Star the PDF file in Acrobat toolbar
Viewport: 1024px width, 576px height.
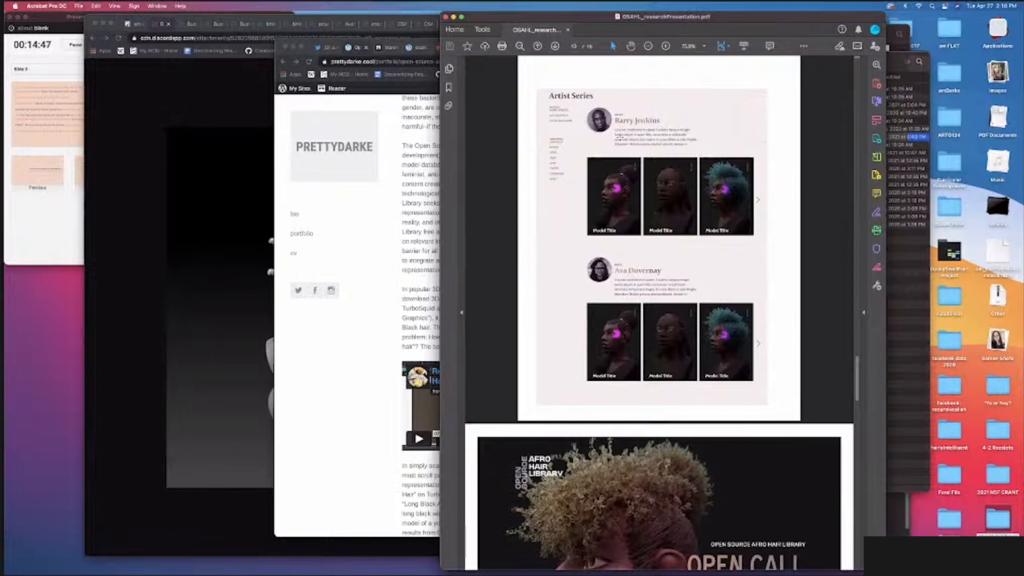pos(467,46)
